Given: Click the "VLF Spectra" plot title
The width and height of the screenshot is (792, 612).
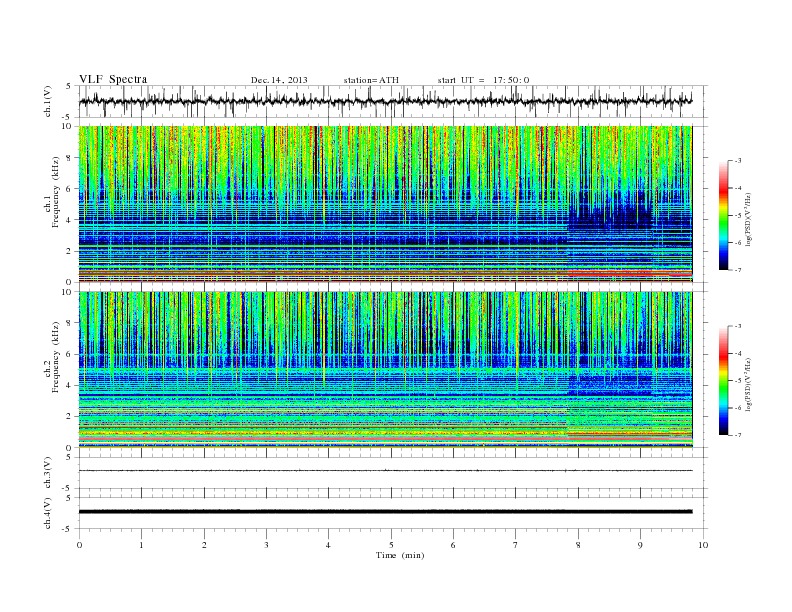Looking at the screenshot, I should 113,79.
